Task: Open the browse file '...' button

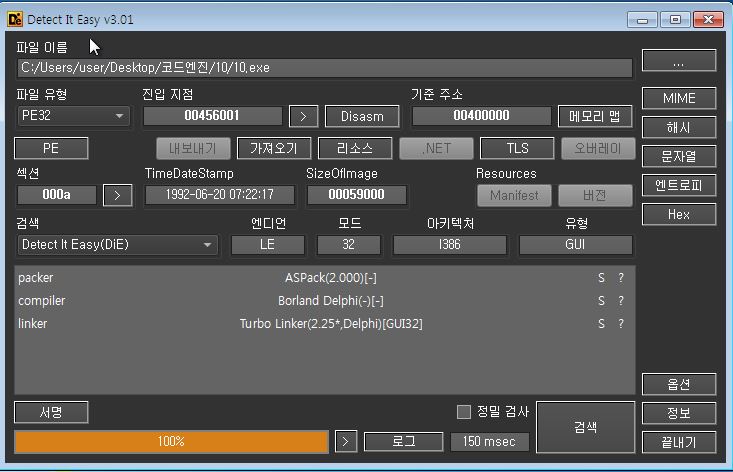Action: pyautogui.click(x=679, y=61)
